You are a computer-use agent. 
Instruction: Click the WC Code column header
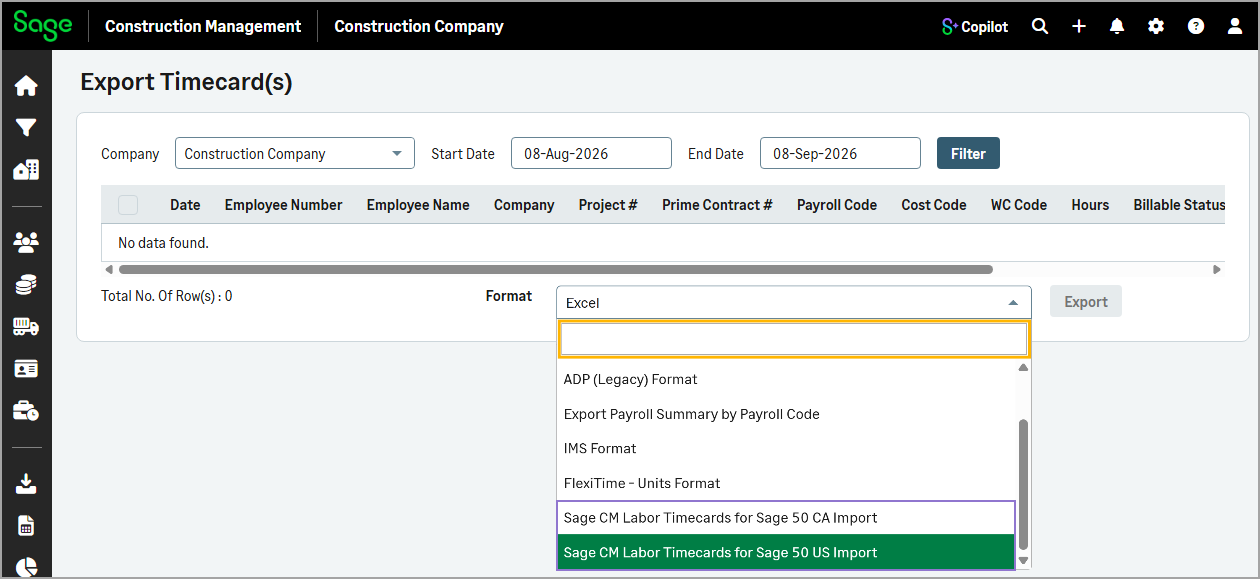pyautogui.click(x=1019, y=205)
